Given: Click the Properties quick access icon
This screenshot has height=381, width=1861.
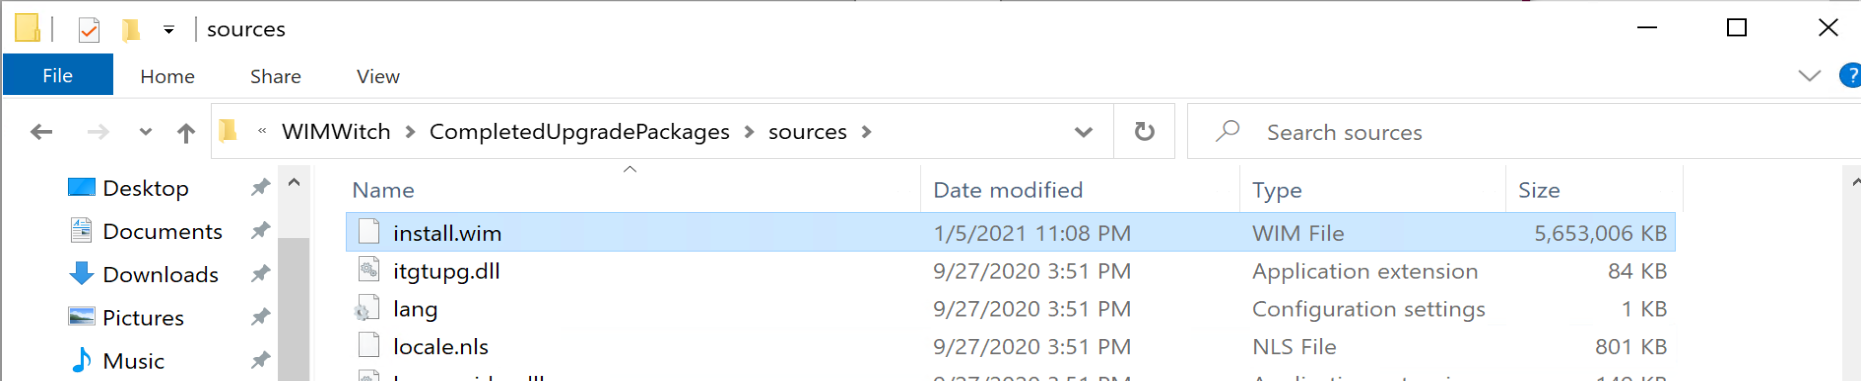Looking at the screenshot, I should point(89,29).
